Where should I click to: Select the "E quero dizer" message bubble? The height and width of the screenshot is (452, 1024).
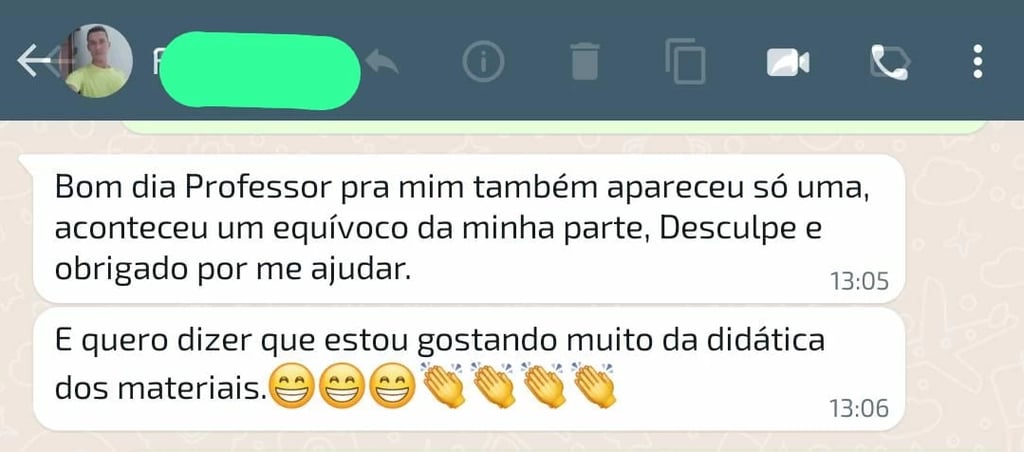pos(468,369)
